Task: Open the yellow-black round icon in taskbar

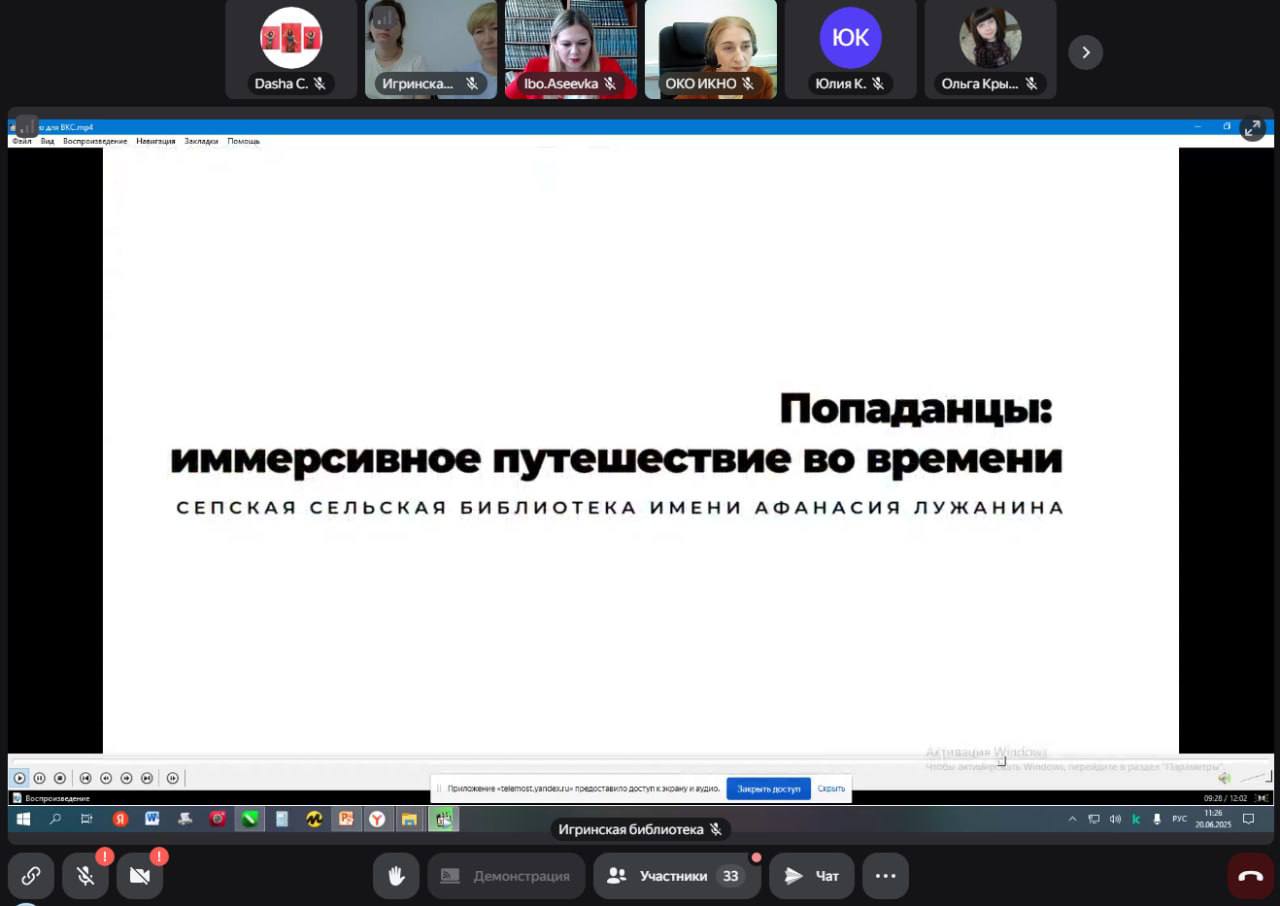Action: click(x=314, y=819)
